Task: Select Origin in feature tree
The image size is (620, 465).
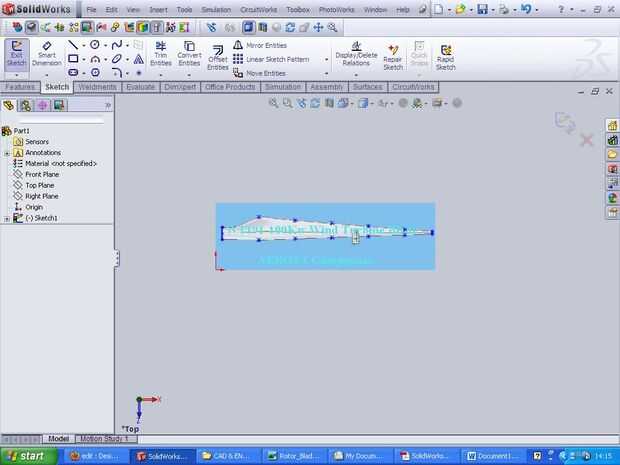Action: [x=28, y=207]
